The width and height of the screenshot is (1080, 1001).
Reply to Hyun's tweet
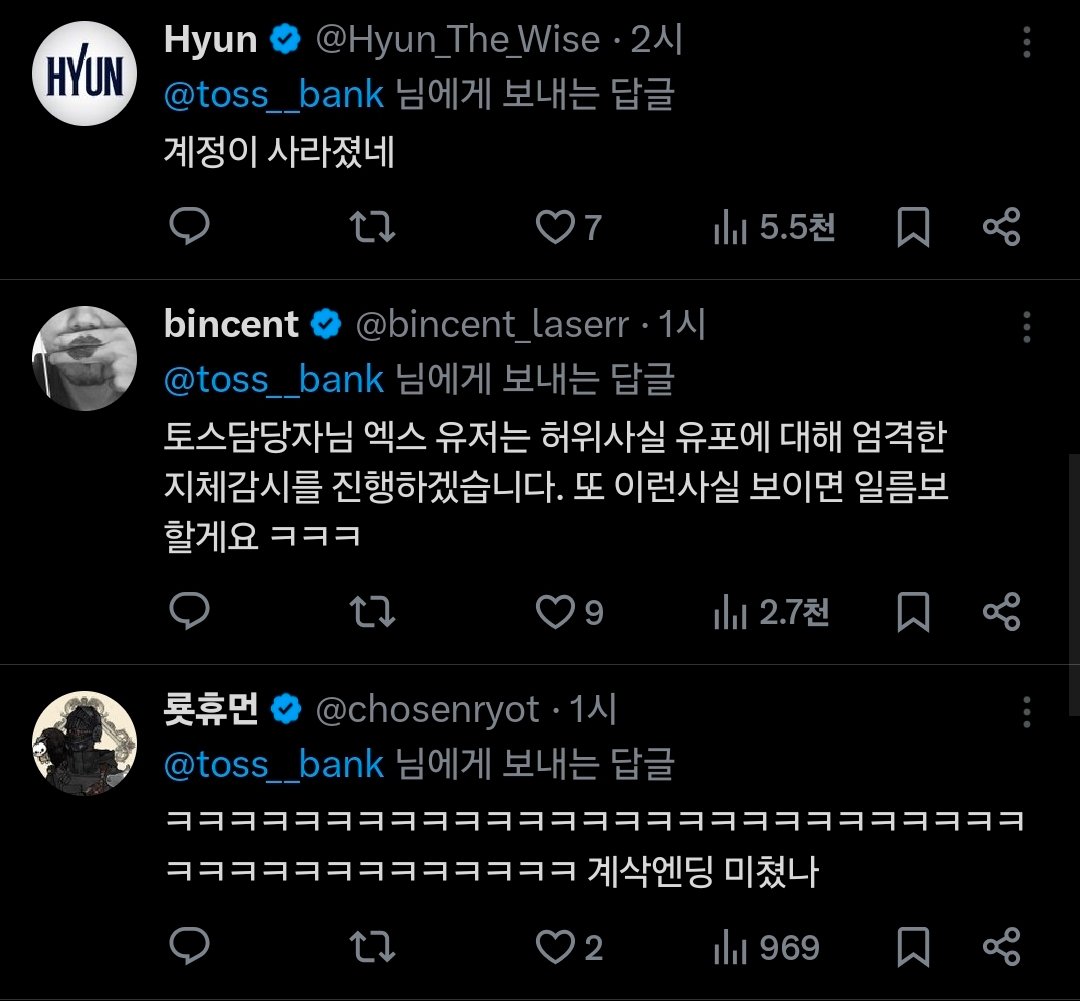click(x=188, y=227)
